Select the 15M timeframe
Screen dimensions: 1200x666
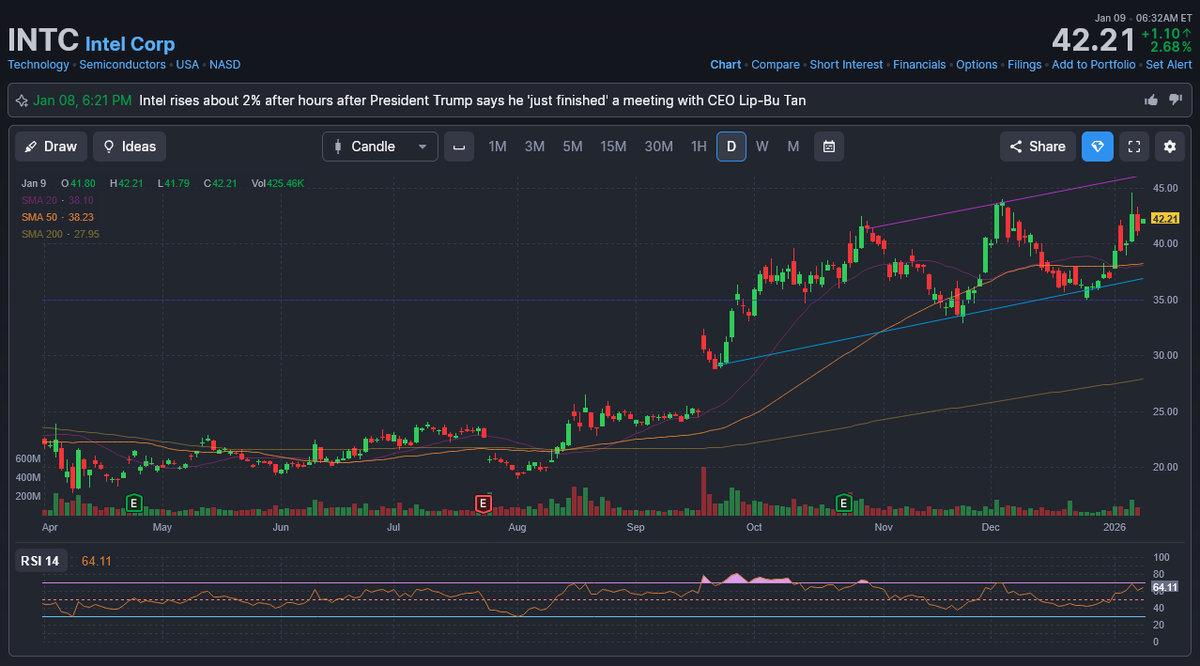(613, 146)
